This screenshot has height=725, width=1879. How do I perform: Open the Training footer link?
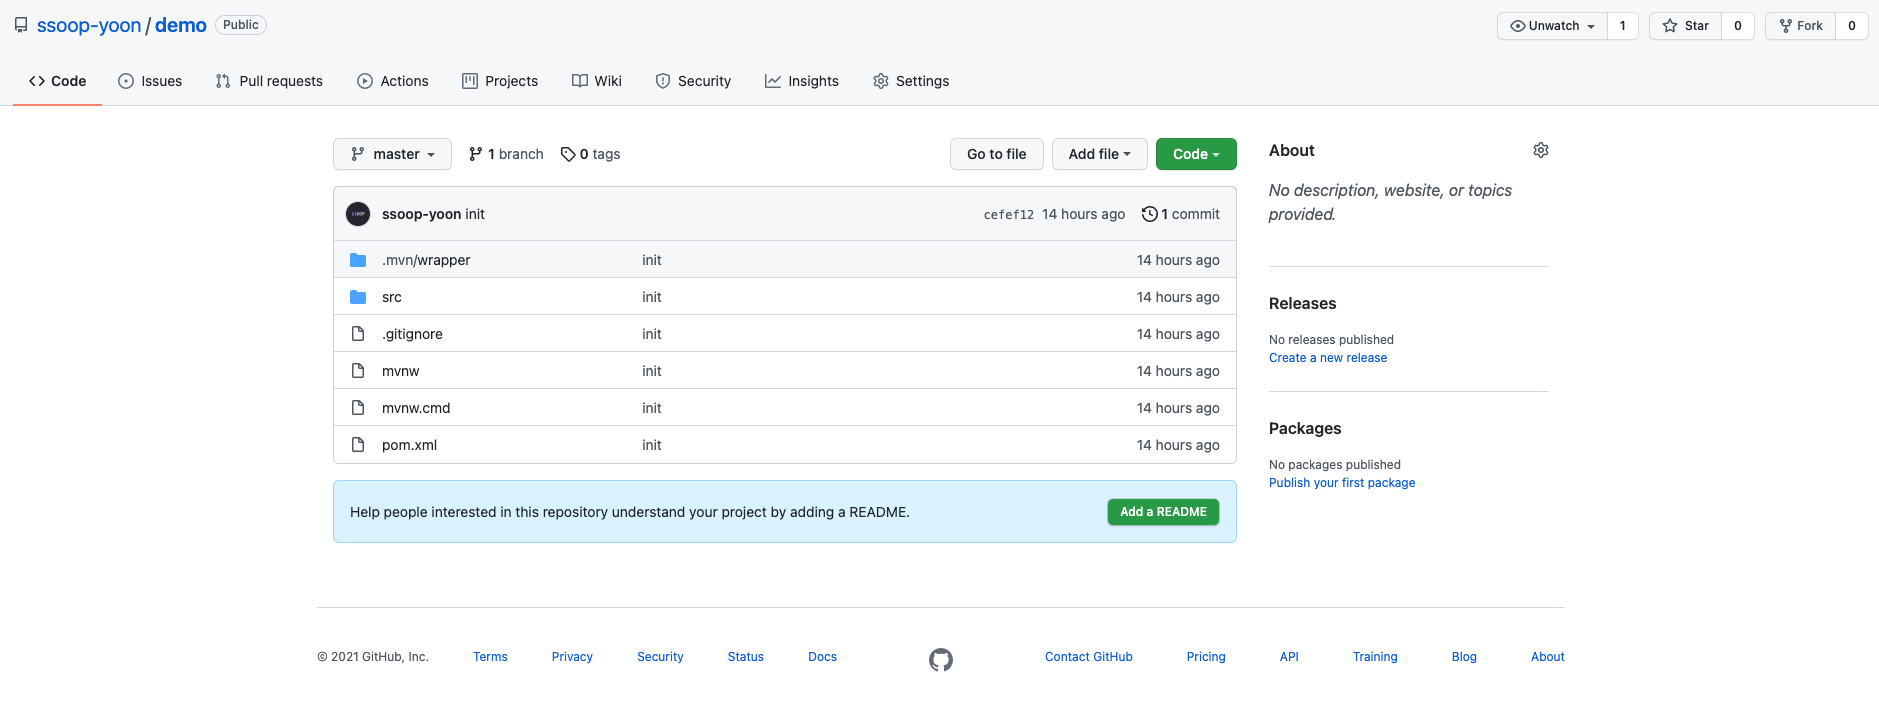[1375, 657]
